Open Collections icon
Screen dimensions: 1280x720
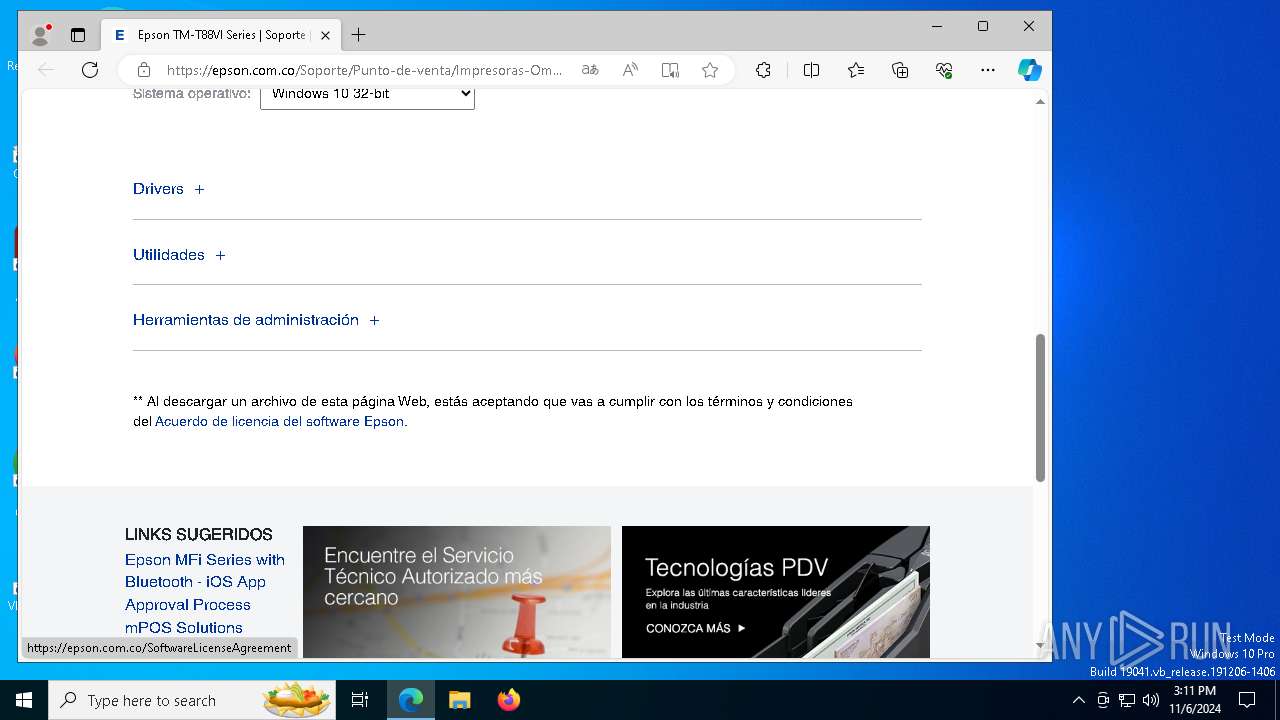click(x=900, y=70)
